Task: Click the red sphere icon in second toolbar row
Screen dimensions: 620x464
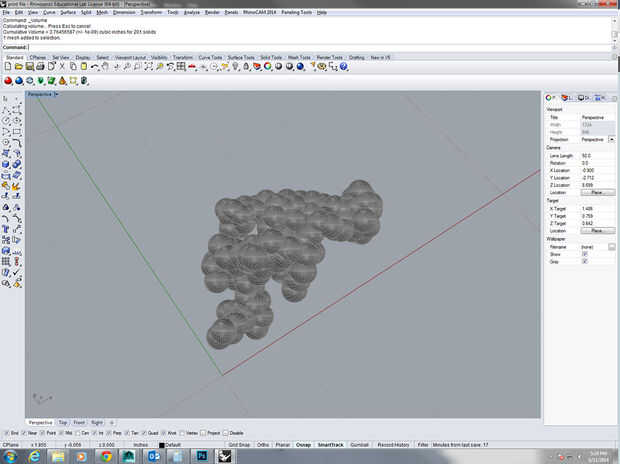Action: pyautogui.click(x=8, y=81)
